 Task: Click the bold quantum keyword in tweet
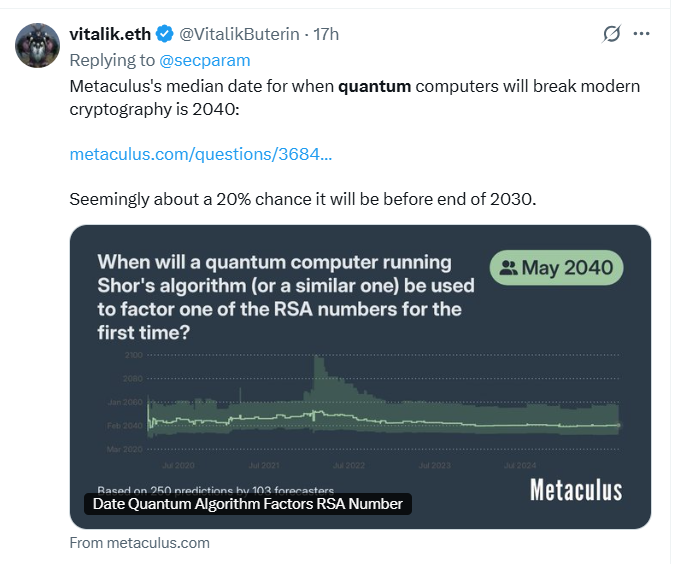coord(374,86)
